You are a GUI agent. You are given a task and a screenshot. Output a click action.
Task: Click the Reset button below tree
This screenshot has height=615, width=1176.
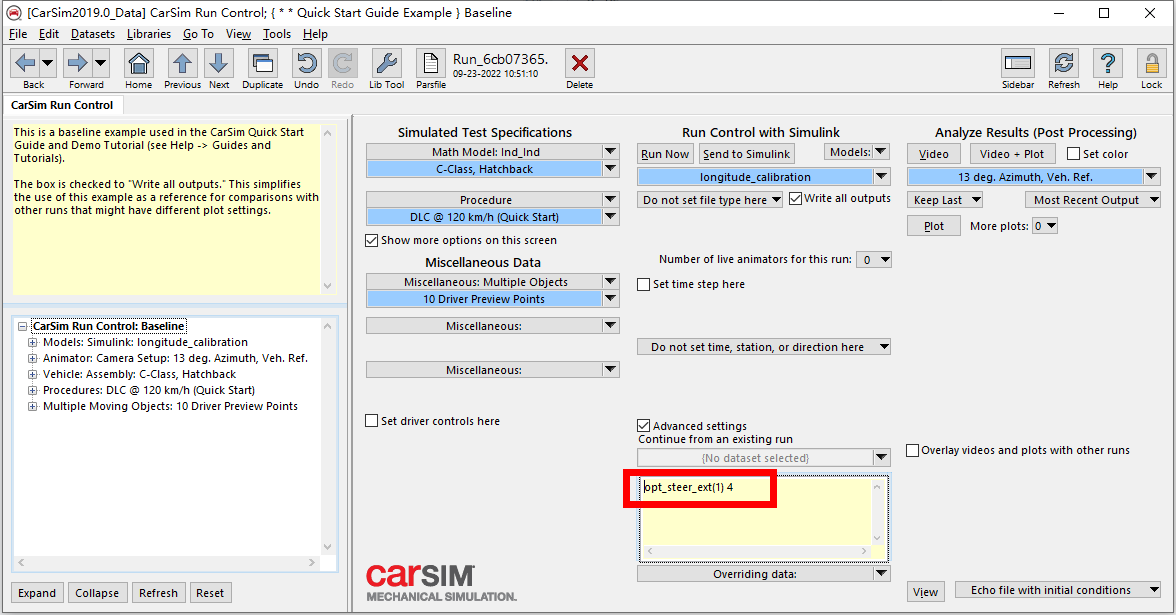(x=210, y=592)
